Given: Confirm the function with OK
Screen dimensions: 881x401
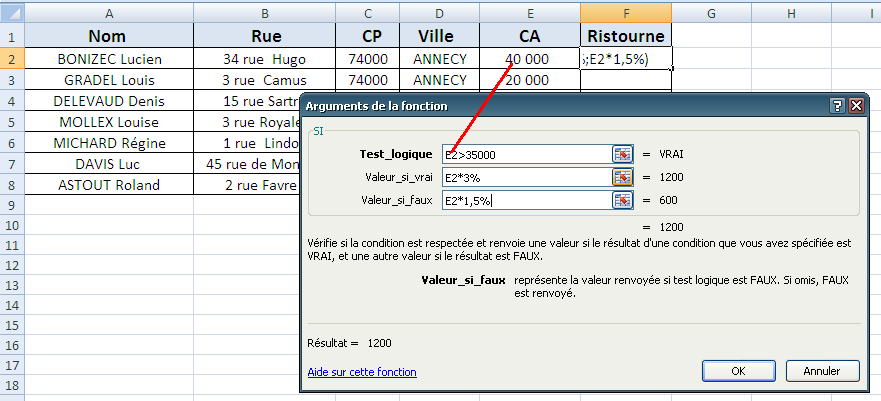Looking at the screenshot, I should coord(738,371).
